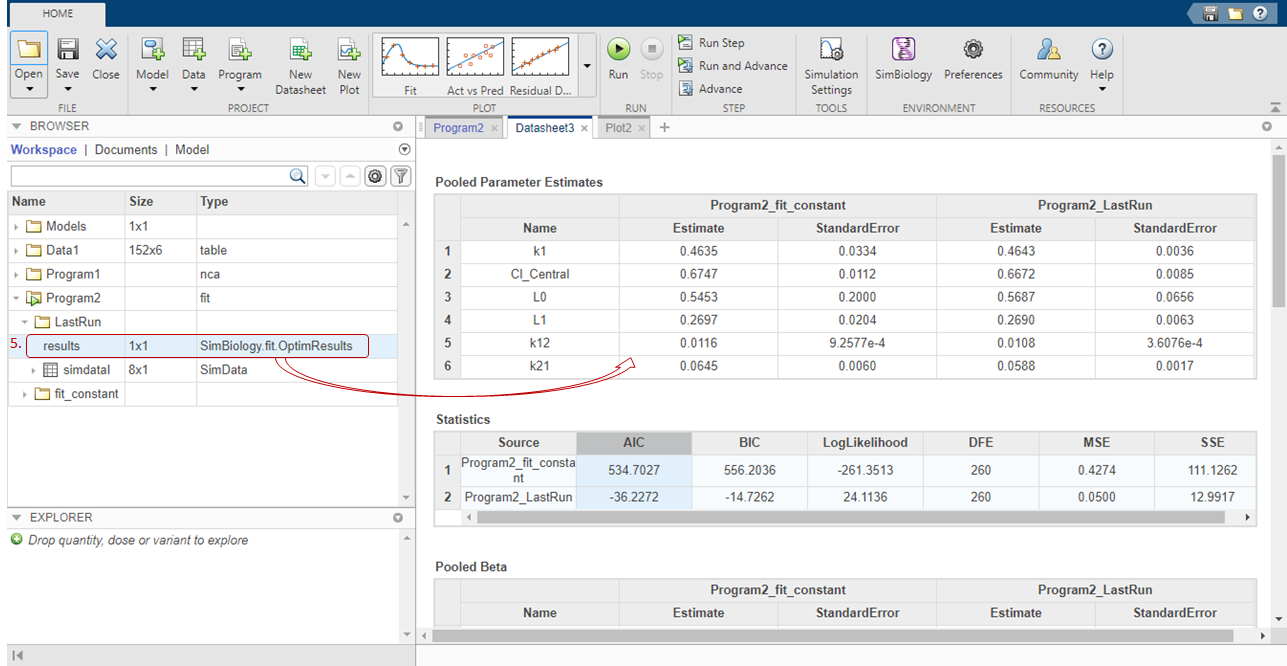The height and width of the screenshot is (666, 1287).
Task: Collapse the Program2 tree node
Action: coord(17,298)
